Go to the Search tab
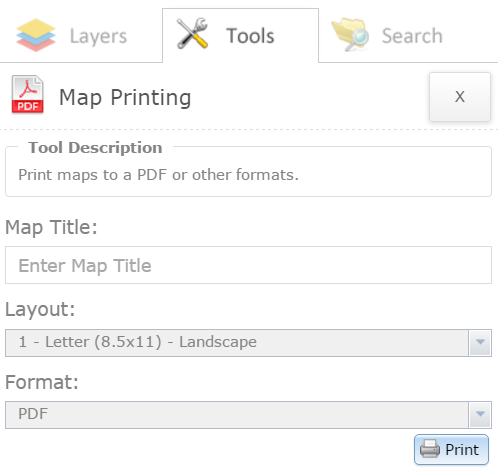 point(408,36)
